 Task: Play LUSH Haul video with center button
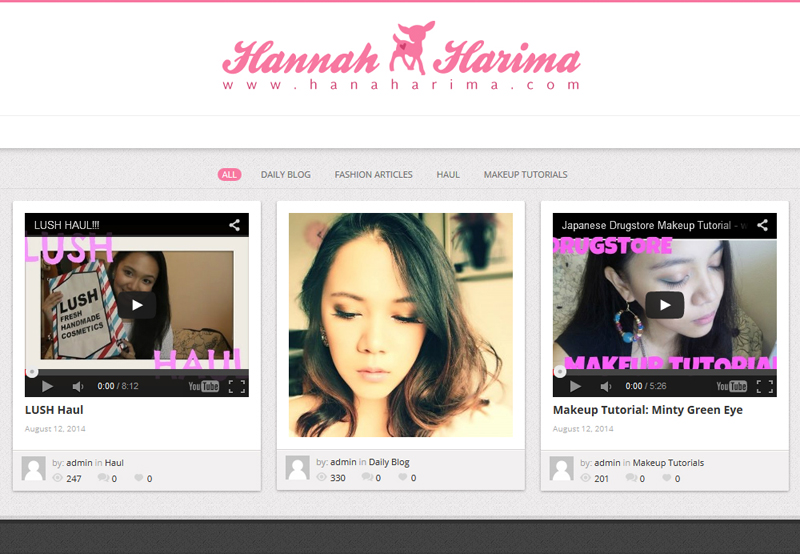click(x=137, y=305)
